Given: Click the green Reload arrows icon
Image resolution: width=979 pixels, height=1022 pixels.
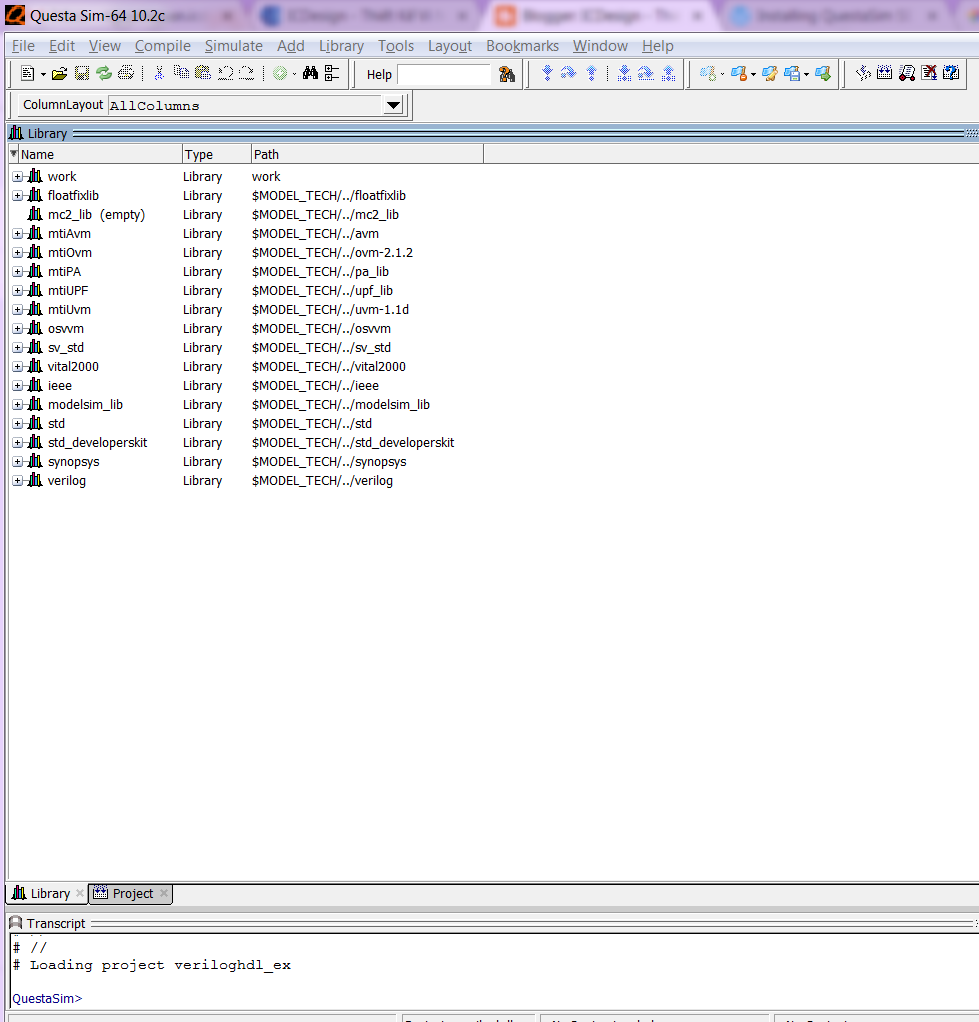Looking at the screenshot, I should pyautogui.click(x=104, y=73).
